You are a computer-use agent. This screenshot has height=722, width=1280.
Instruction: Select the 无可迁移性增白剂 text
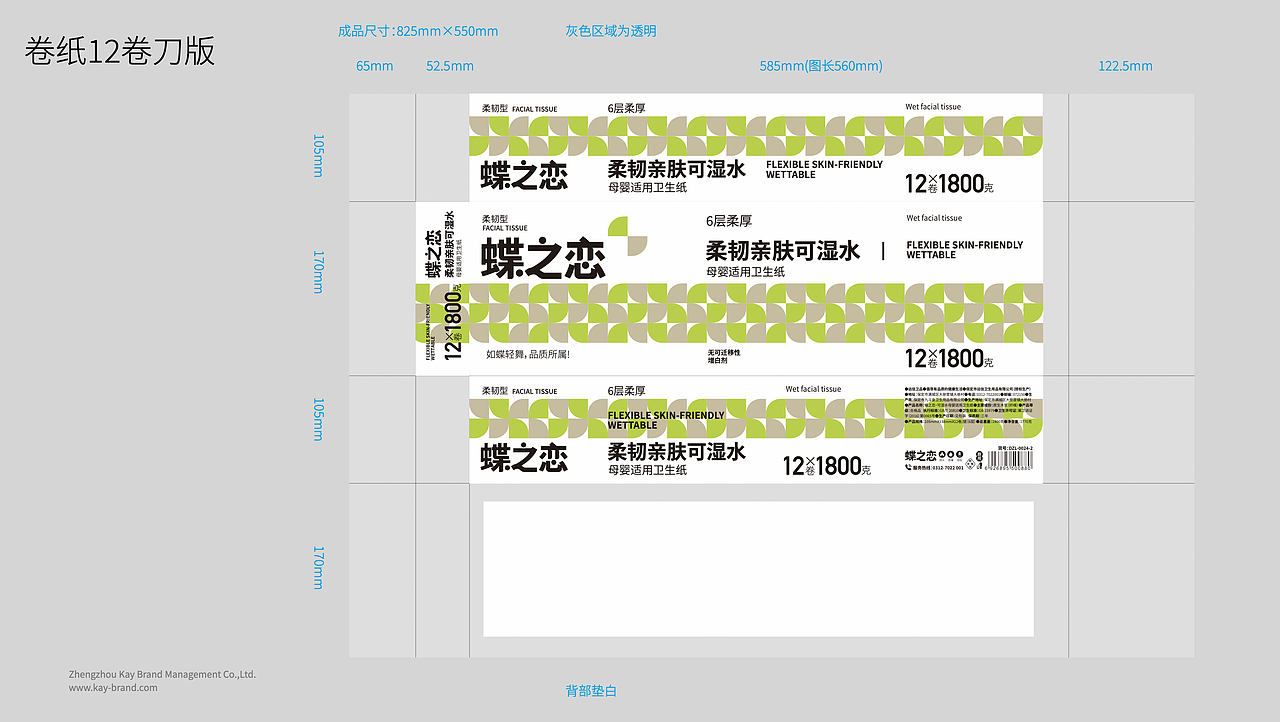(724, 356)
